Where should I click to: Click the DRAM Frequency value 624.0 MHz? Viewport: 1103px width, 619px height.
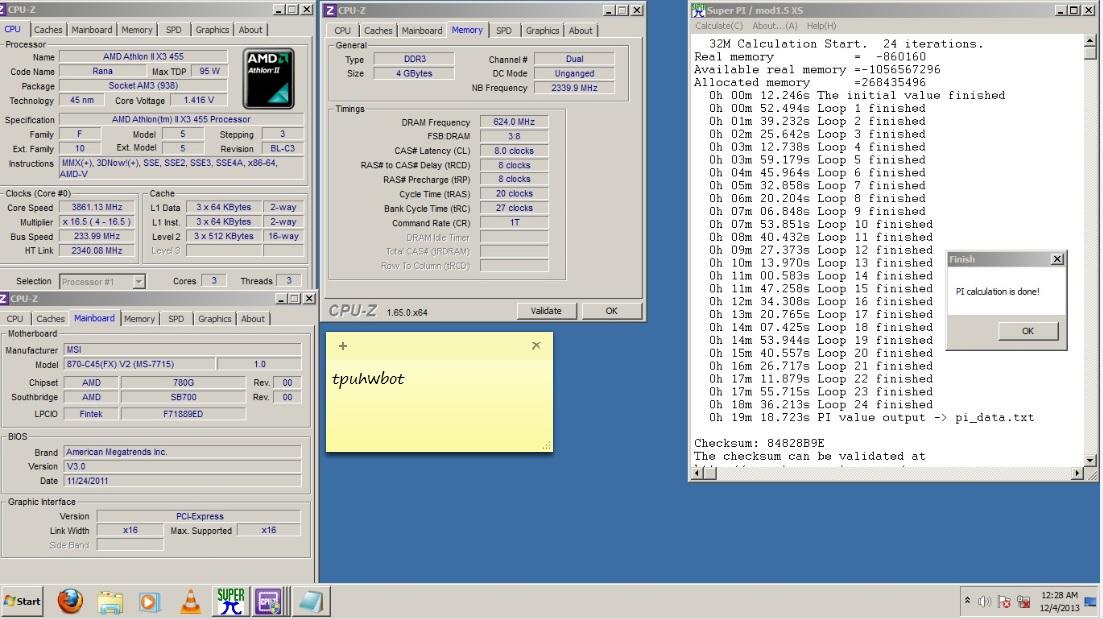(514, 122)
